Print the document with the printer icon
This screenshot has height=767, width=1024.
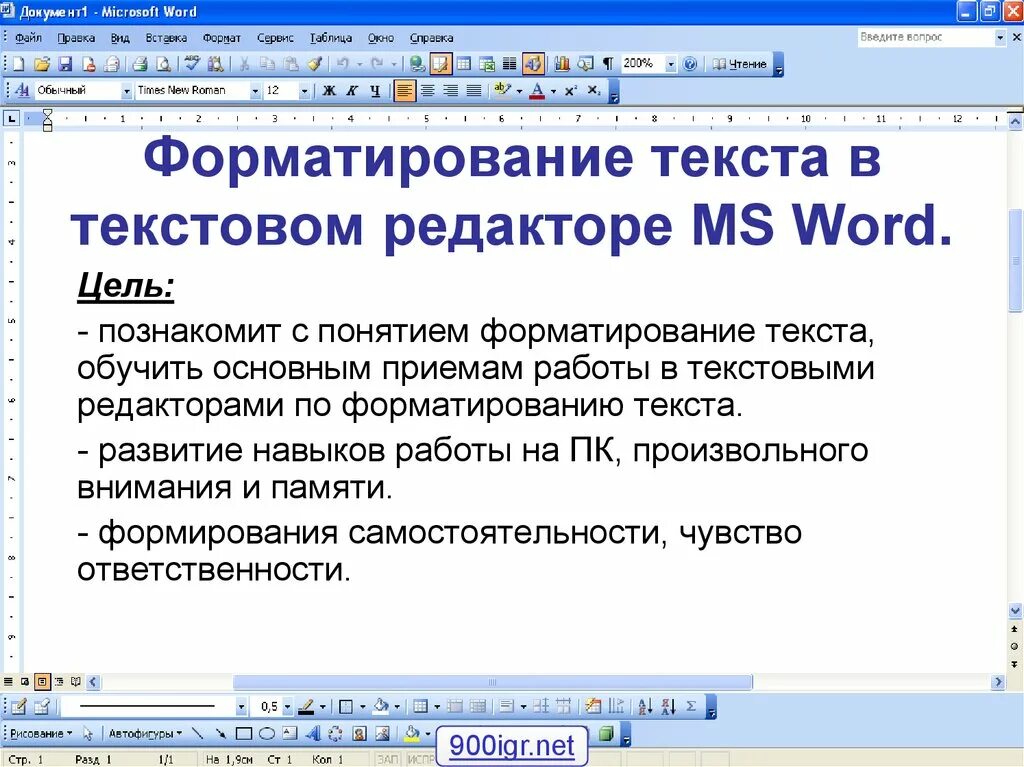140,64
